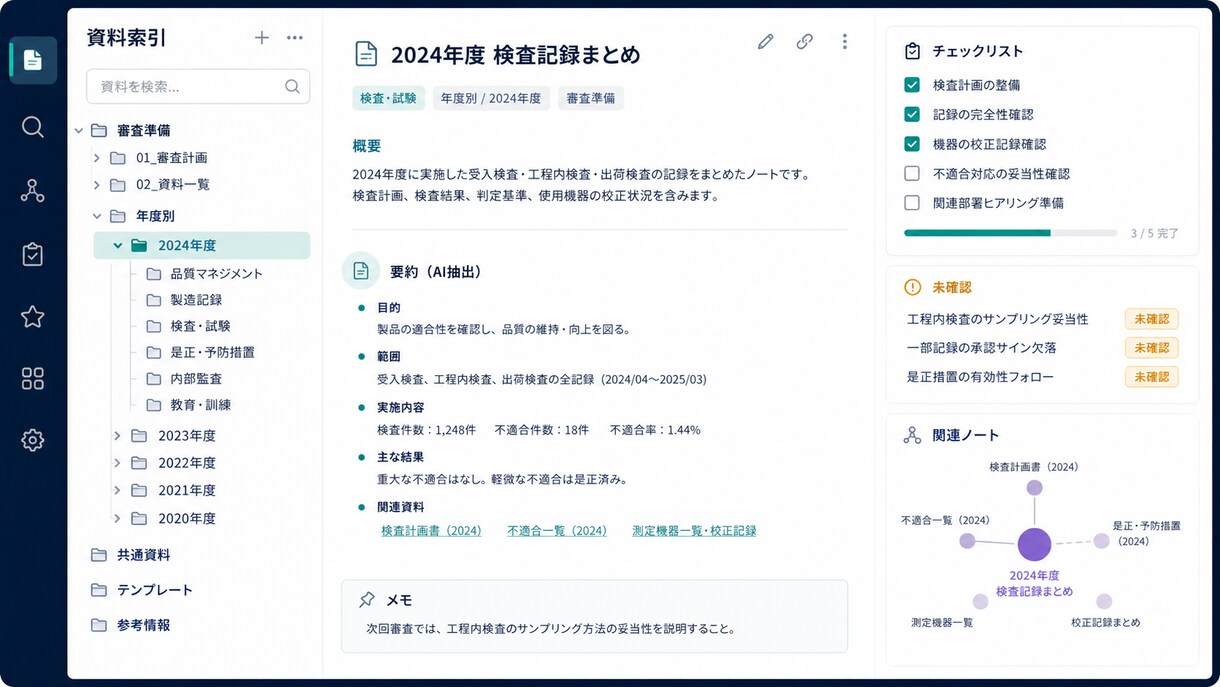Select 検査・試験 folder in tree
This screenshot has width=1220, height=687.
click(x=188, y=326)
